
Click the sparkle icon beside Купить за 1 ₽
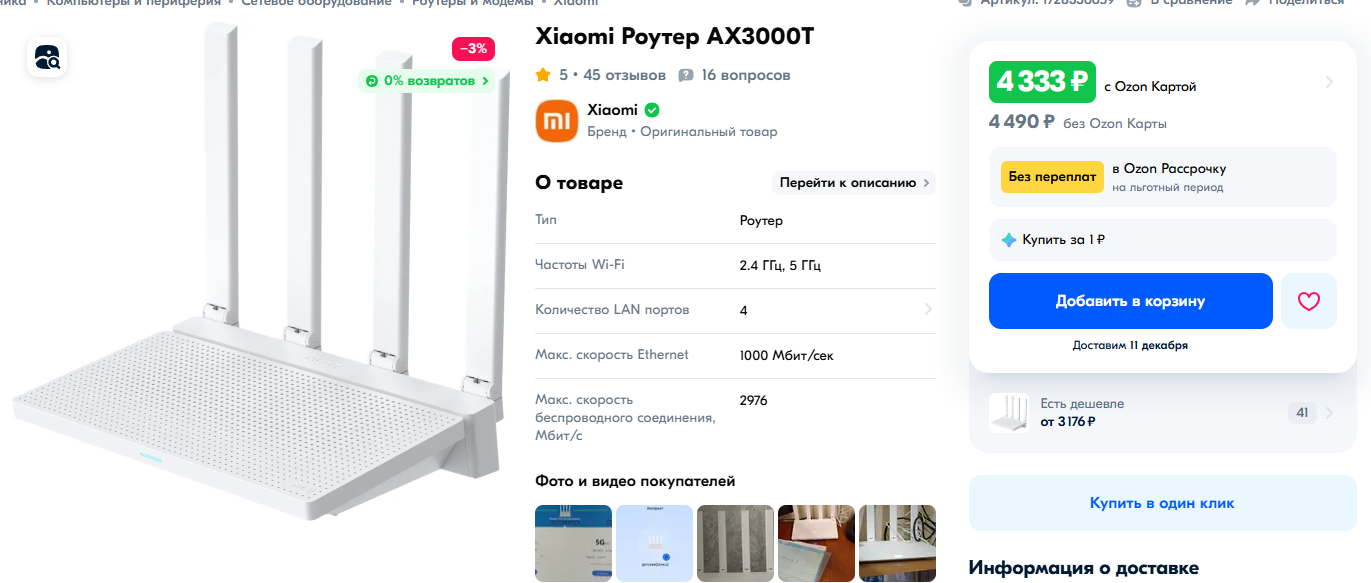(x=1009, y=240)
